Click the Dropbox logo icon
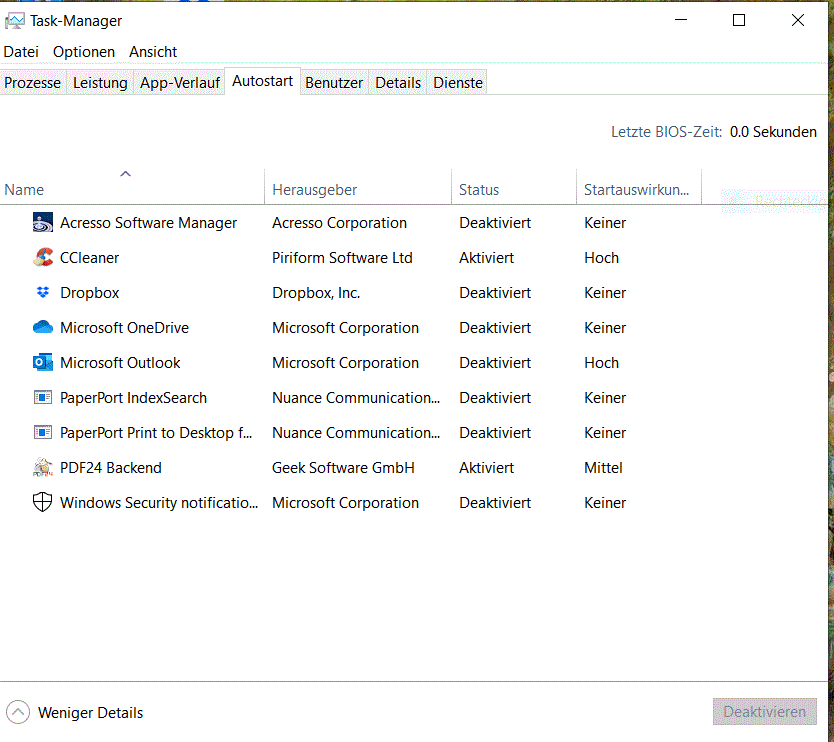 (43, 292)
